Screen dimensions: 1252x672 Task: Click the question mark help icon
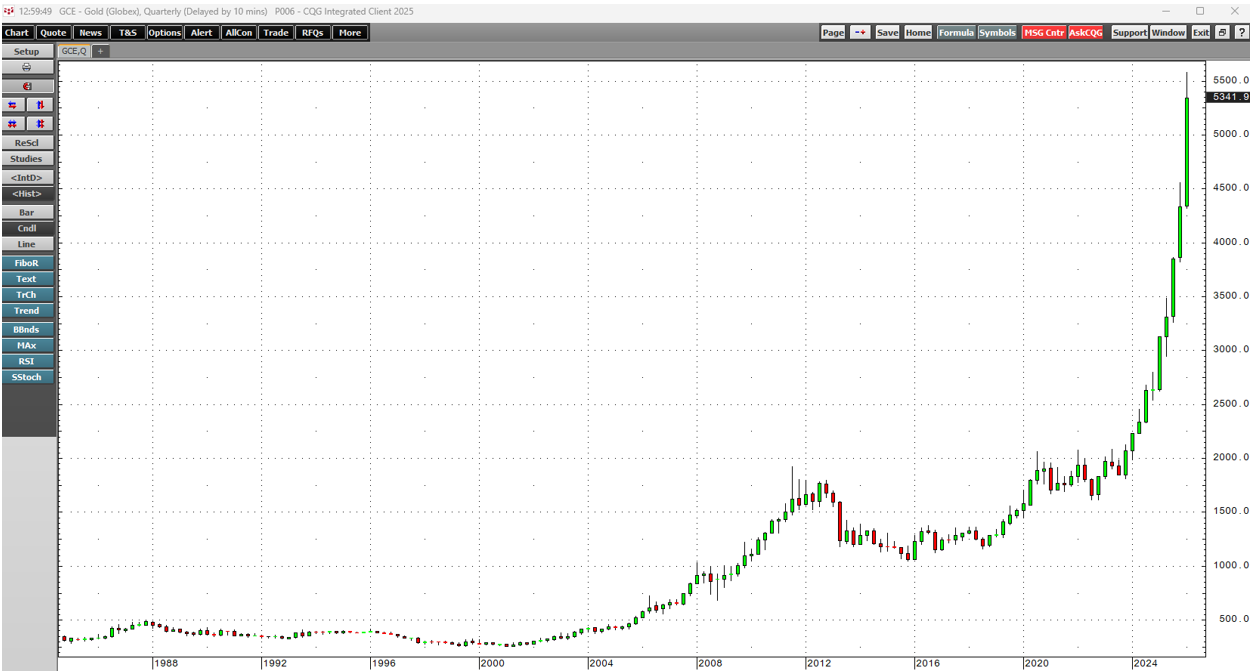point(1241,33)
